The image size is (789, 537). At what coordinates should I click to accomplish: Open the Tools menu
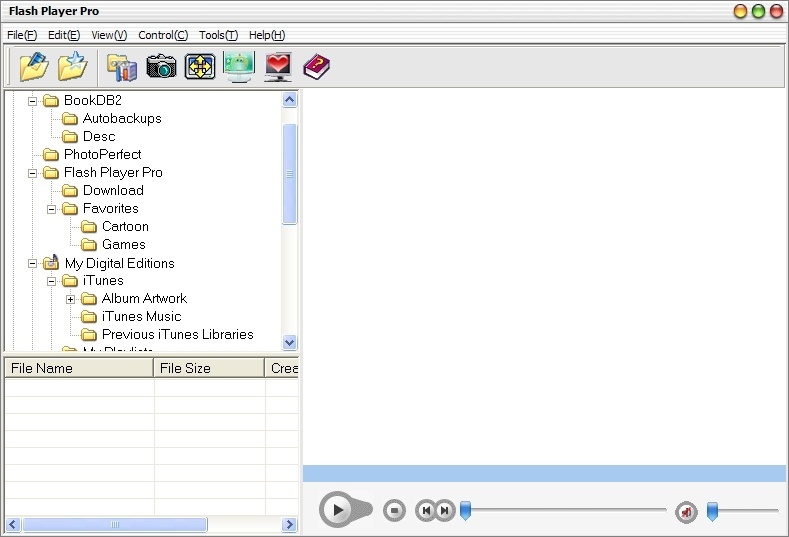click(218, 35)
